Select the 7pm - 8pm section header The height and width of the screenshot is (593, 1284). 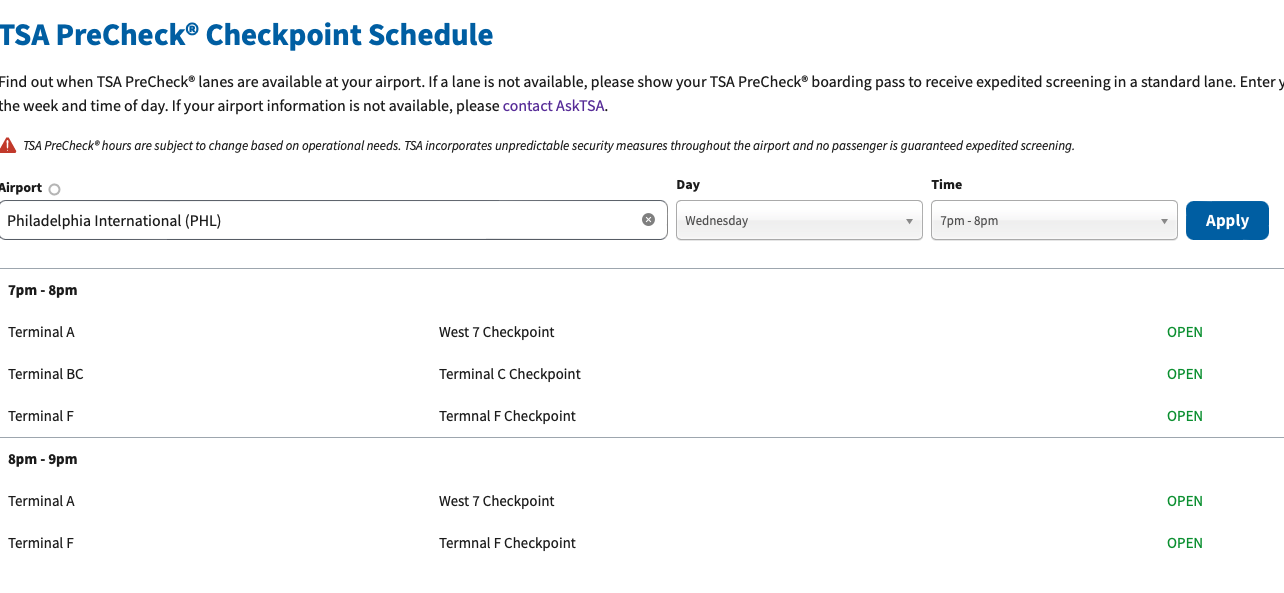(42, 290)
